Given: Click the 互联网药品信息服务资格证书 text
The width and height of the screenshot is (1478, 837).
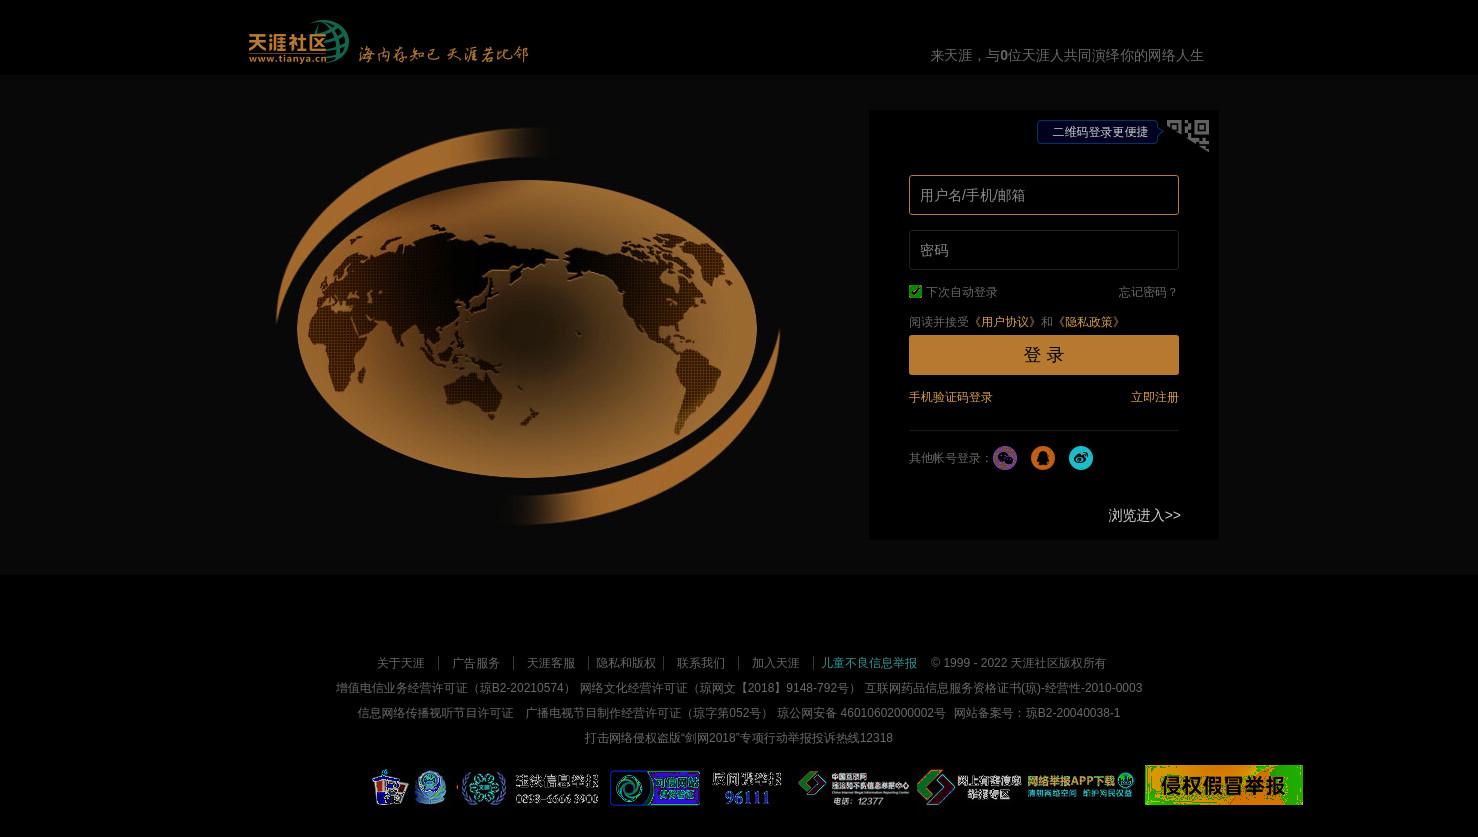Looking at the screenshot, I should (1004, 688).
